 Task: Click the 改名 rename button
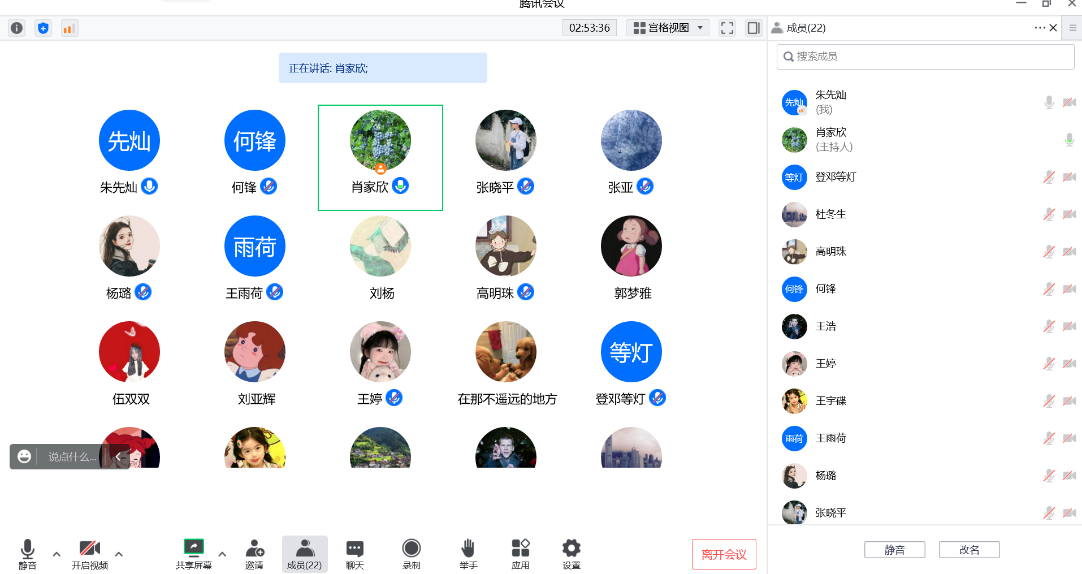tap(969, 550)
